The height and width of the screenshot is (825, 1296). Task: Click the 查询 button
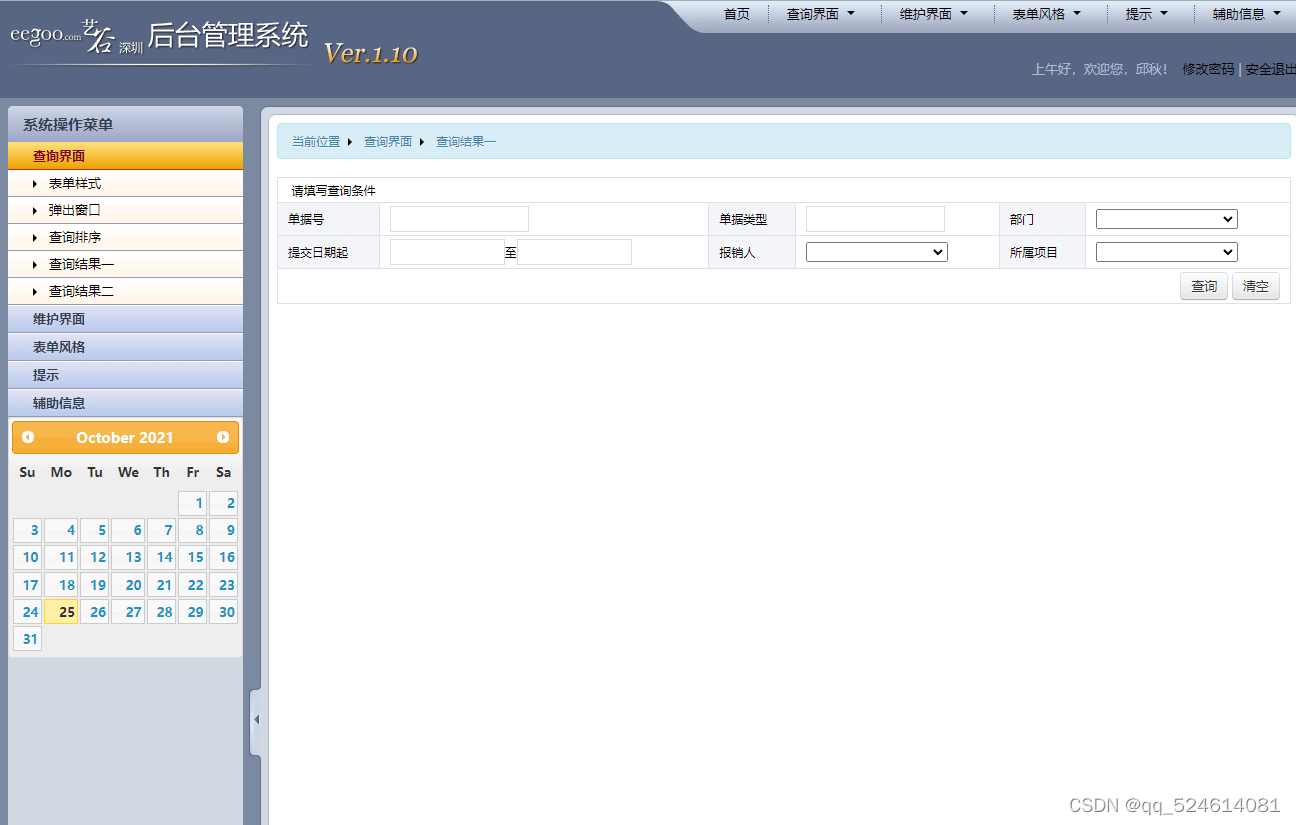click(1203, 286)
